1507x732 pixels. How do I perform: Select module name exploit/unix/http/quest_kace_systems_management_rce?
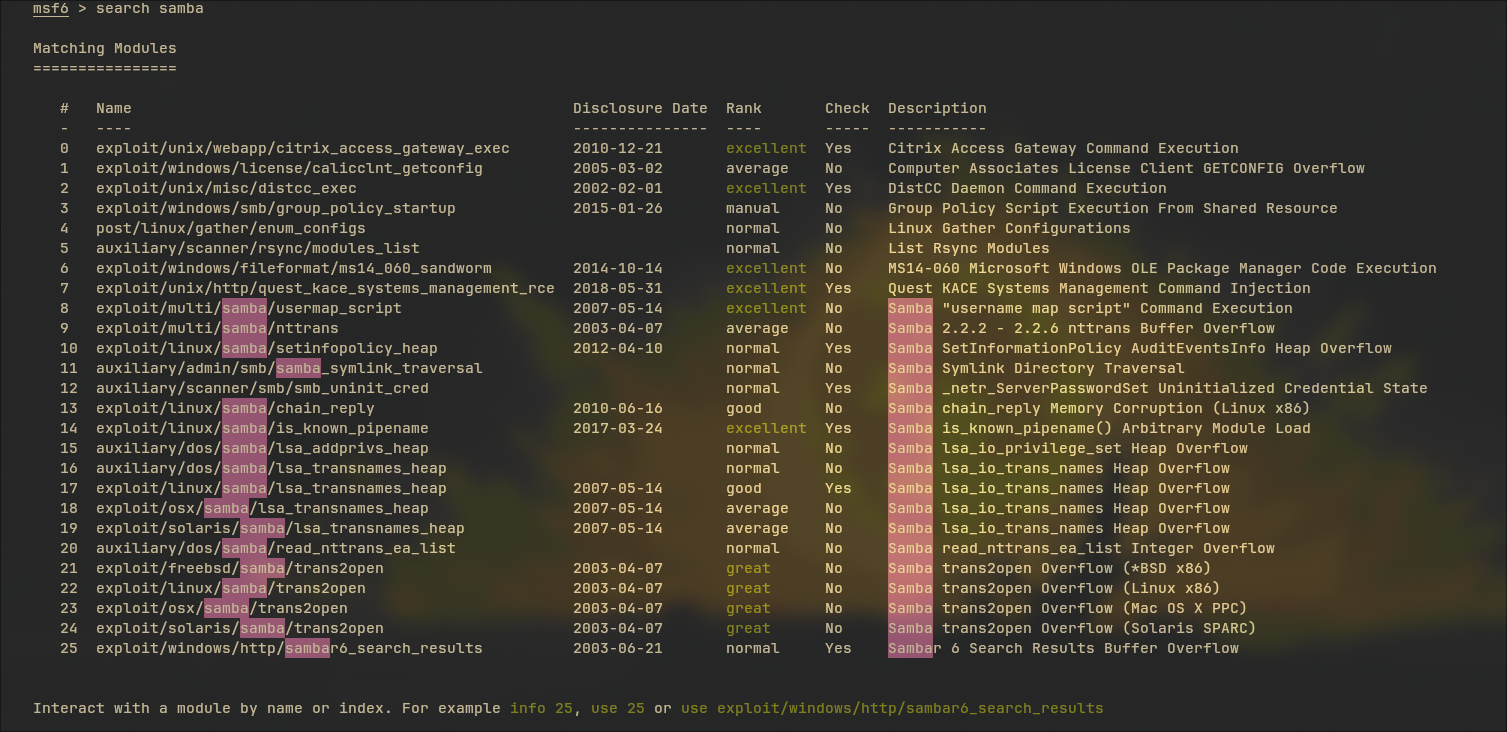(x=325, y=288)
